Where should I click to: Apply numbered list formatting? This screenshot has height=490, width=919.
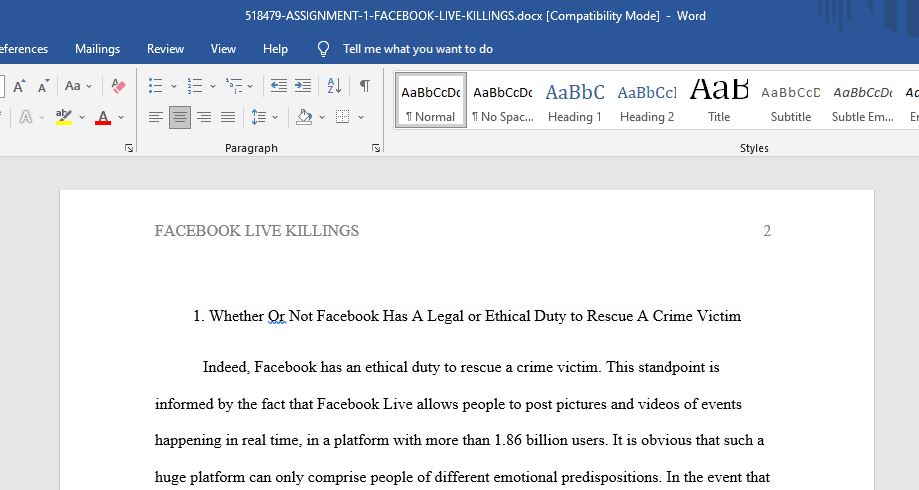click(x=195, y=86)
